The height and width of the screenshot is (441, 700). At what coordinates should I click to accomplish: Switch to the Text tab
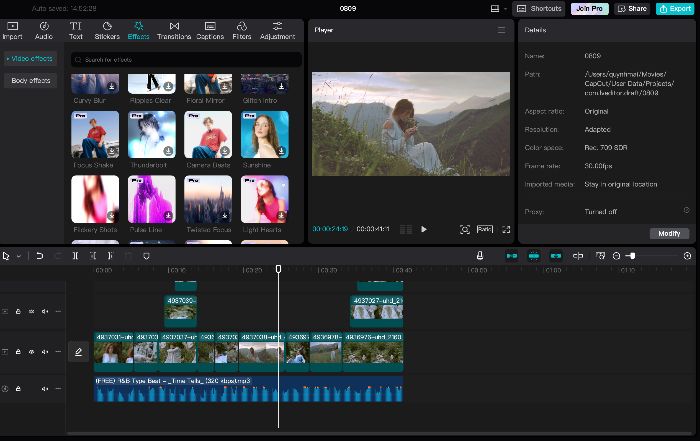tap(75, 30)
